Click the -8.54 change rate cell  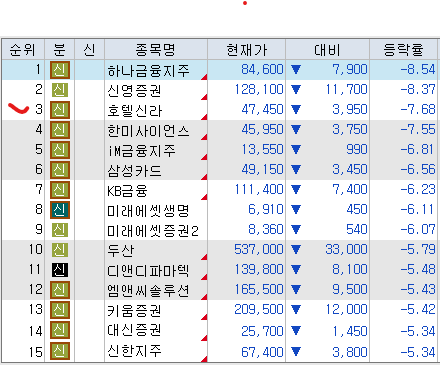pos(418,69)
